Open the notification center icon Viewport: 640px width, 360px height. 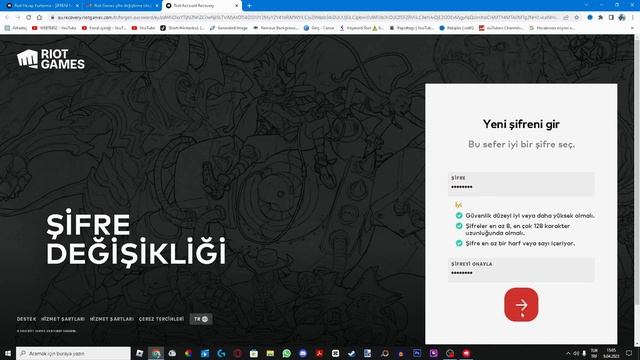point(629,353)
